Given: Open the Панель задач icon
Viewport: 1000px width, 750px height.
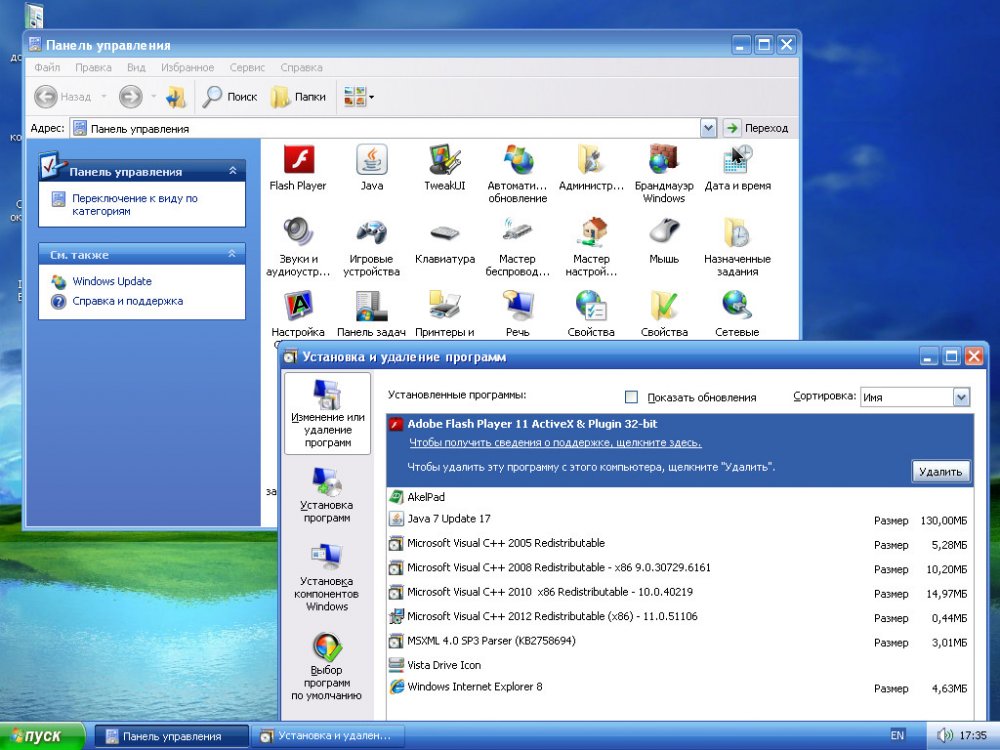Looking at the screenshot, I should (x=371, y=314).
